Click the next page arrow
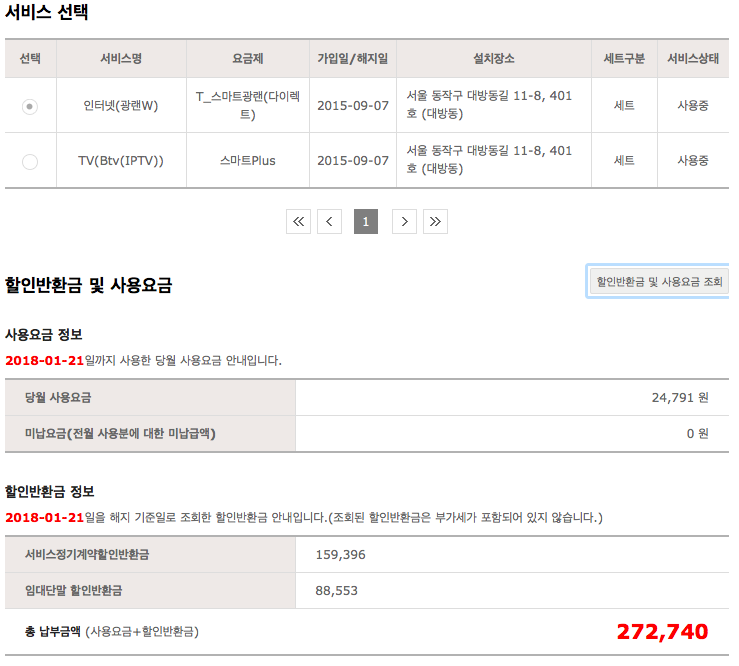The height and width of the screenshot is (666, 739). coord(403,222)
